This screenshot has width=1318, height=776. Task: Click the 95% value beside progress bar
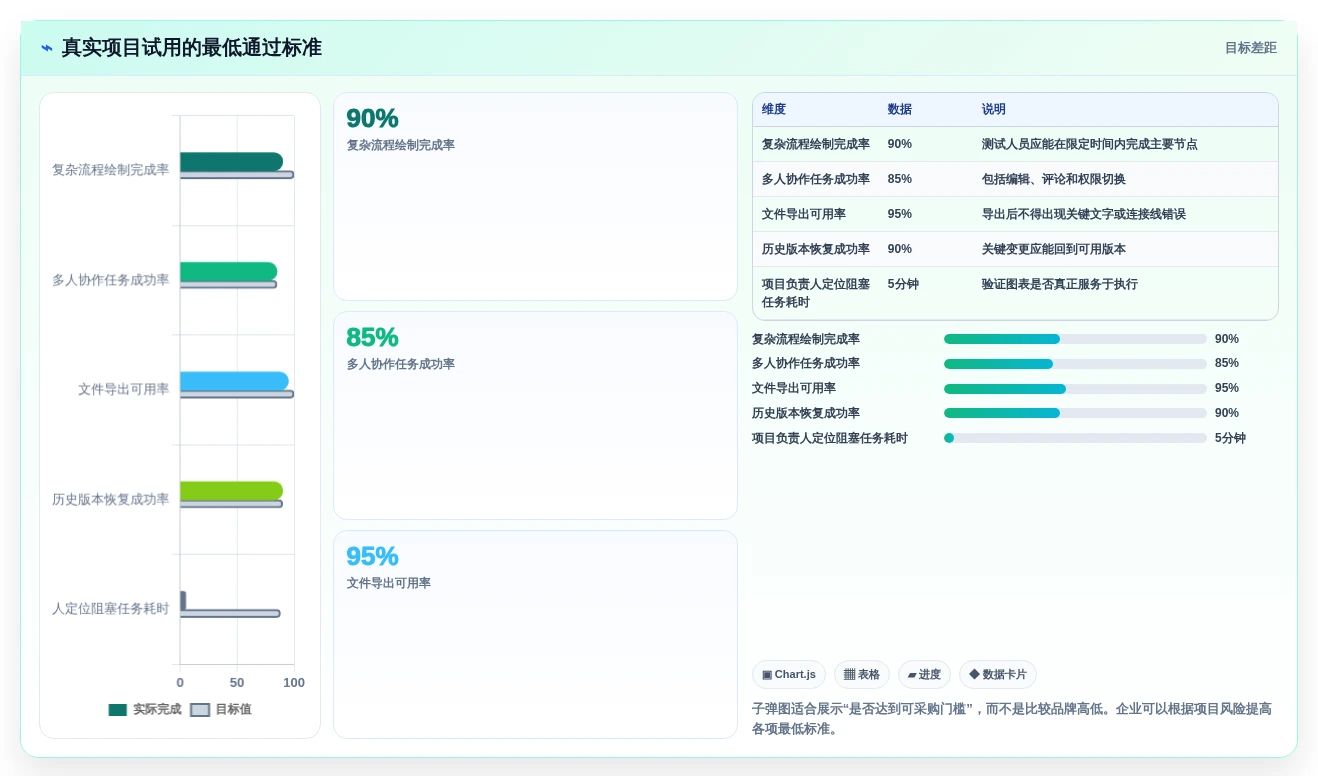click(1227, 388)
